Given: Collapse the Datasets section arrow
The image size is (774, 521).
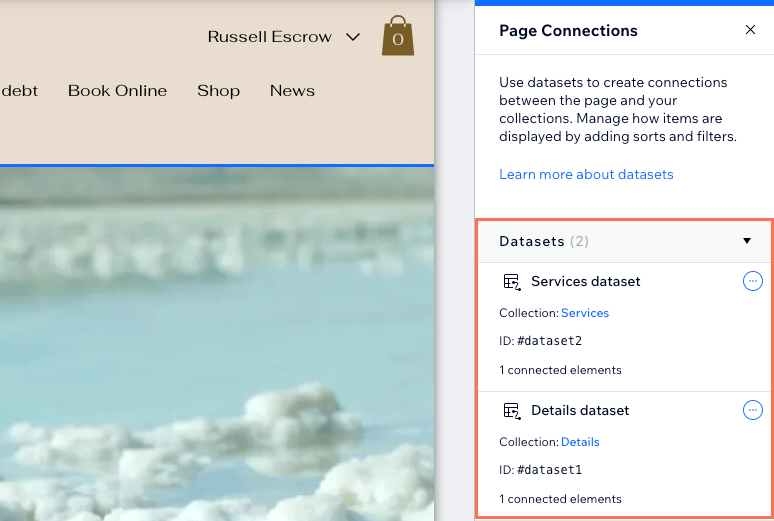Looking at the screenshot, I should 747,241.
